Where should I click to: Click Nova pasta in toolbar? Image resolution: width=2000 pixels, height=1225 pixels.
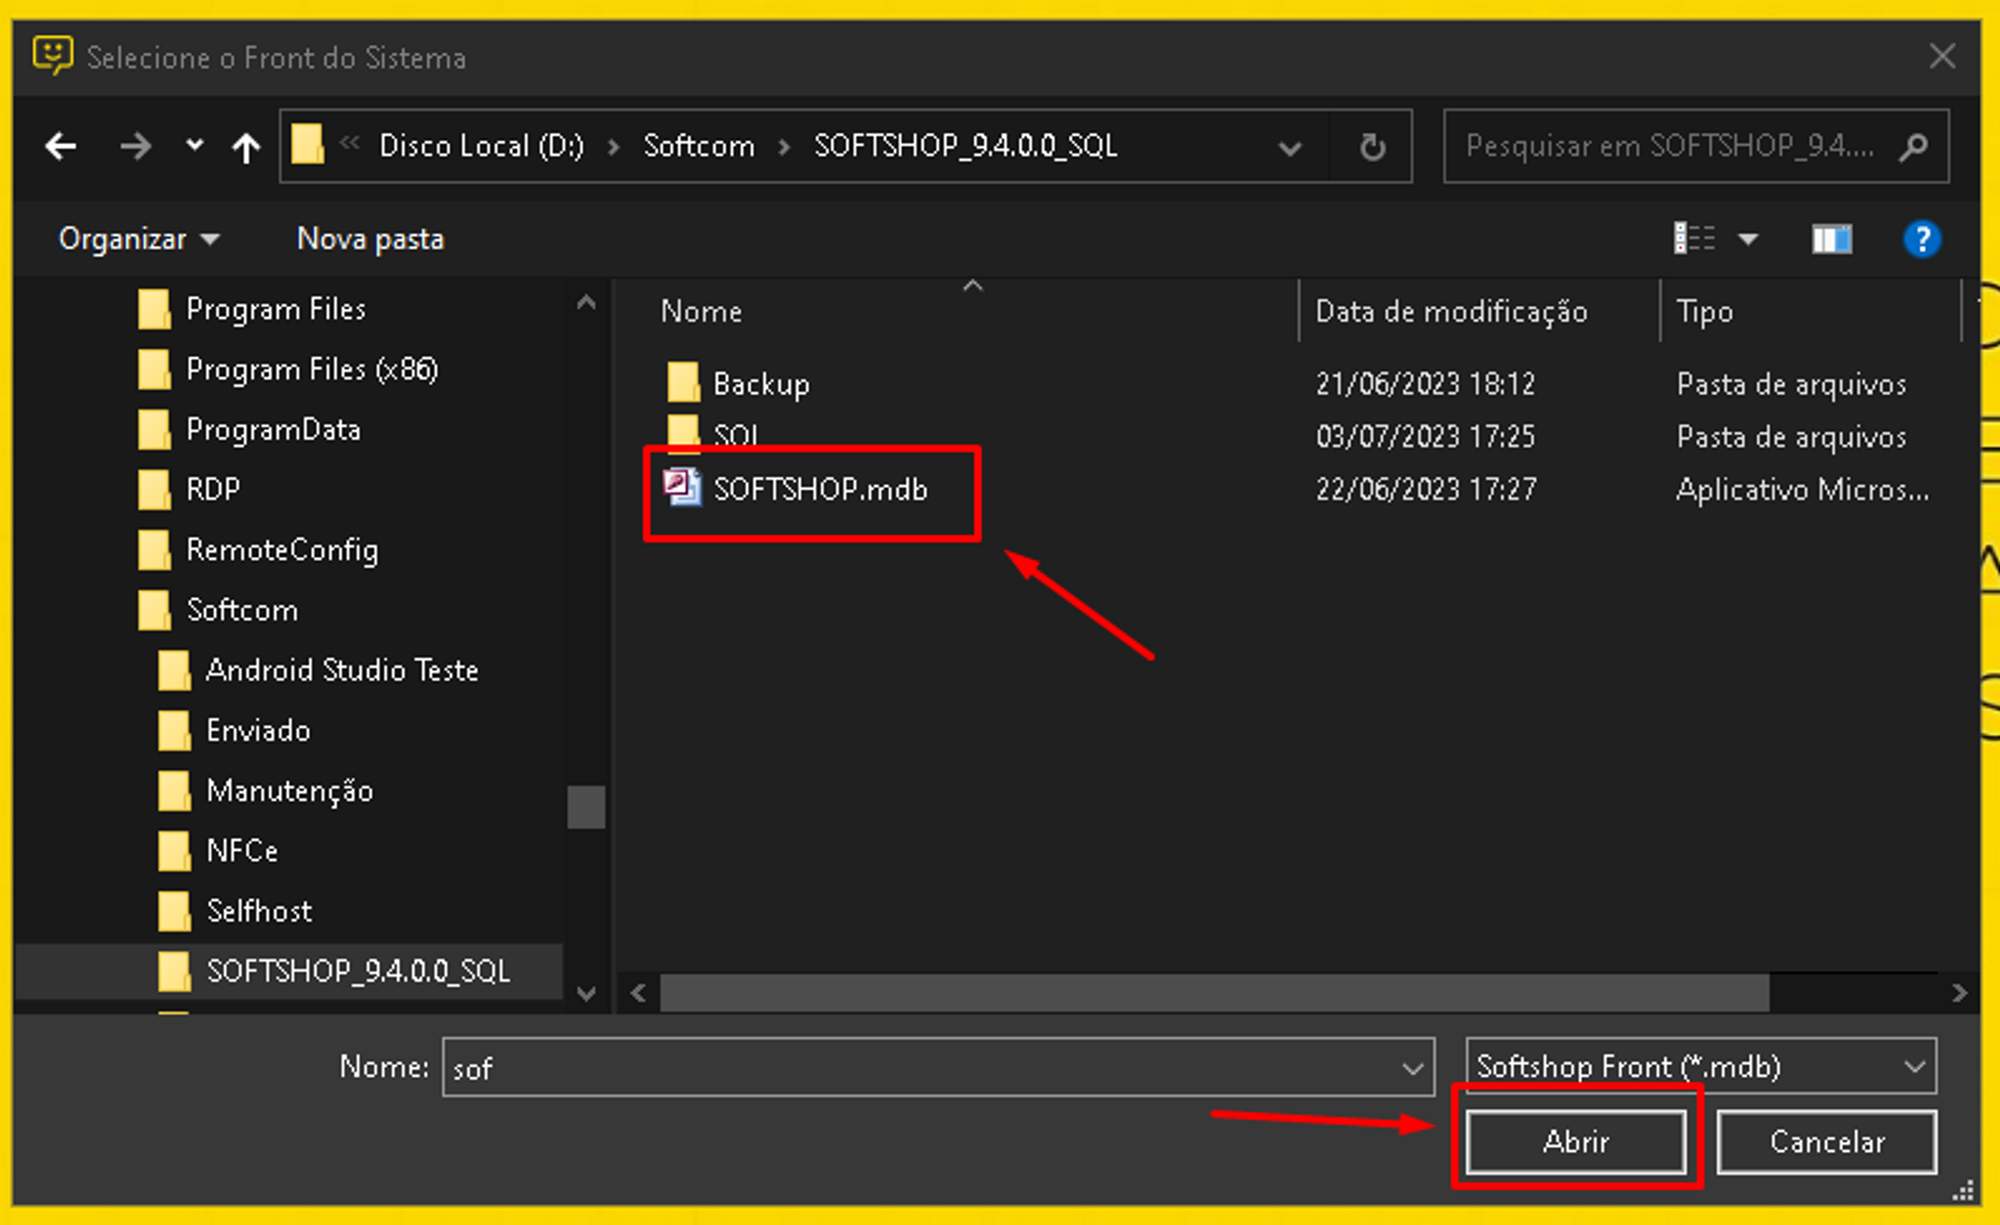(x=370, y=239)
